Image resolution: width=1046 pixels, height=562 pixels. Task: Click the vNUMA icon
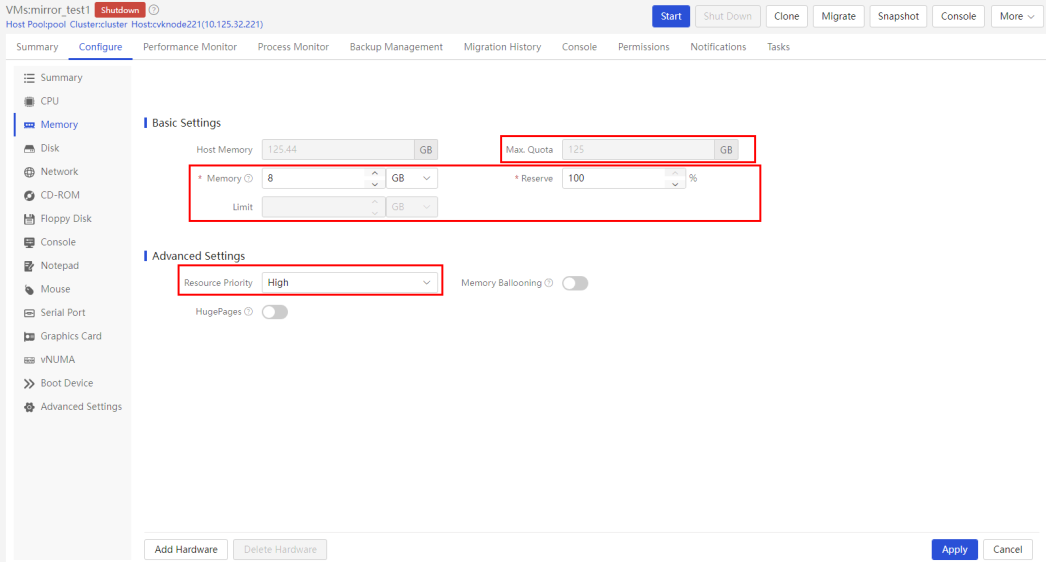tap(29, 360)
